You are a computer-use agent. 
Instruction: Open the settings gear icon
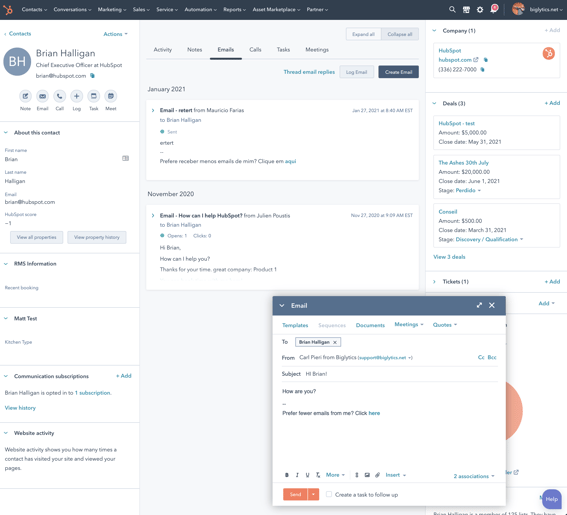point(480,10)
